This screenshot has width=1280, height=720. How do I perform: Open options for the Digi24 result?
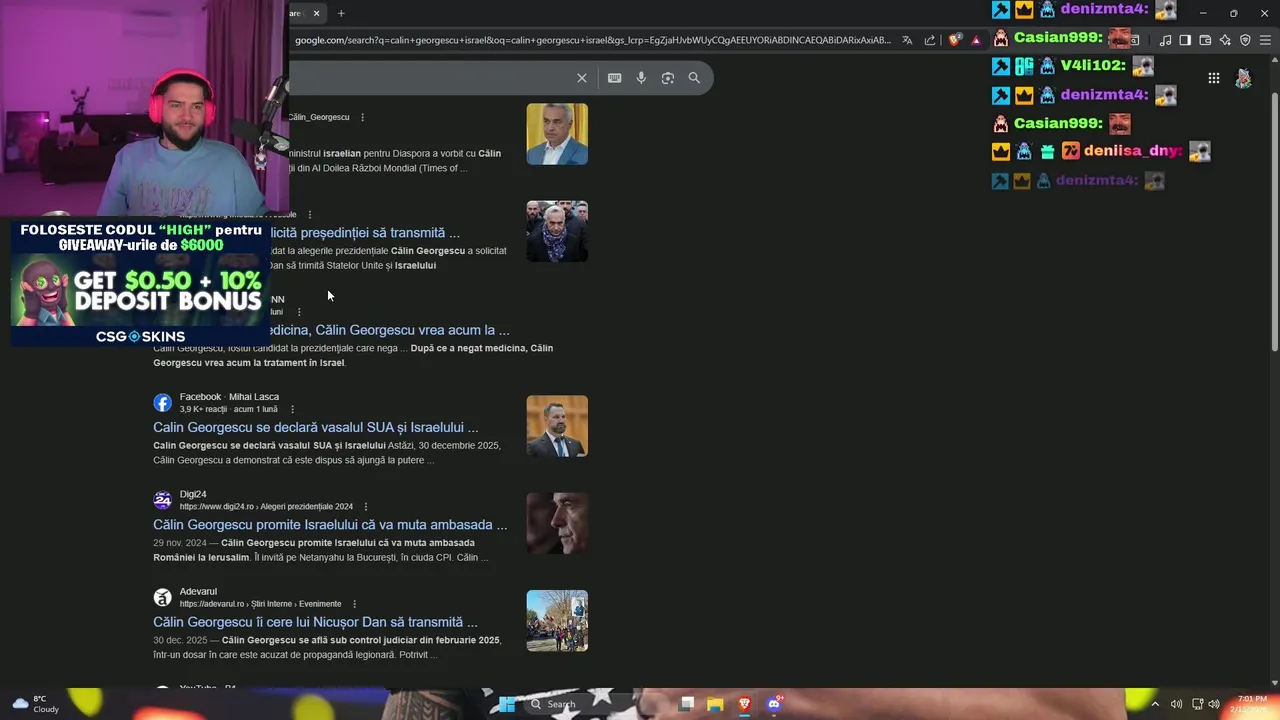365,506
